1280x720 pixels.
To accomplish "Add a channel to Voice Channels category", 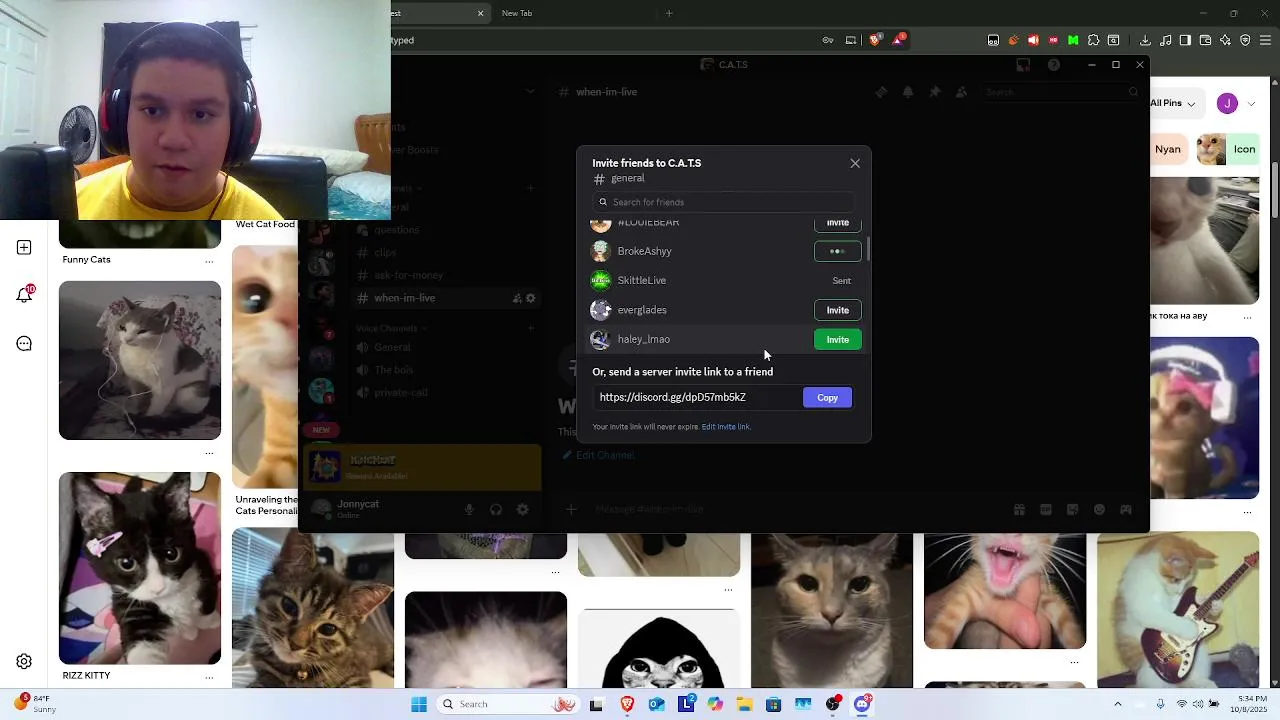I will tap(531, 328).
